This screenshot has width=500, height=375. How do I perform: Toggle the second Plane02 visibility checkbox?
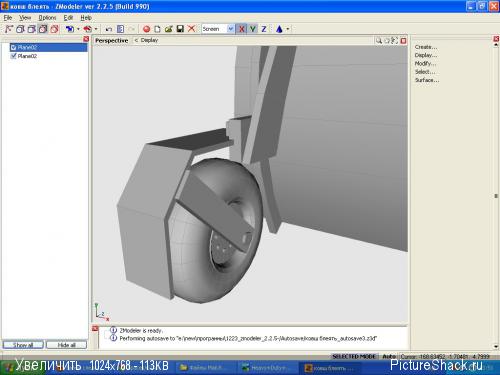pos(14,56)
